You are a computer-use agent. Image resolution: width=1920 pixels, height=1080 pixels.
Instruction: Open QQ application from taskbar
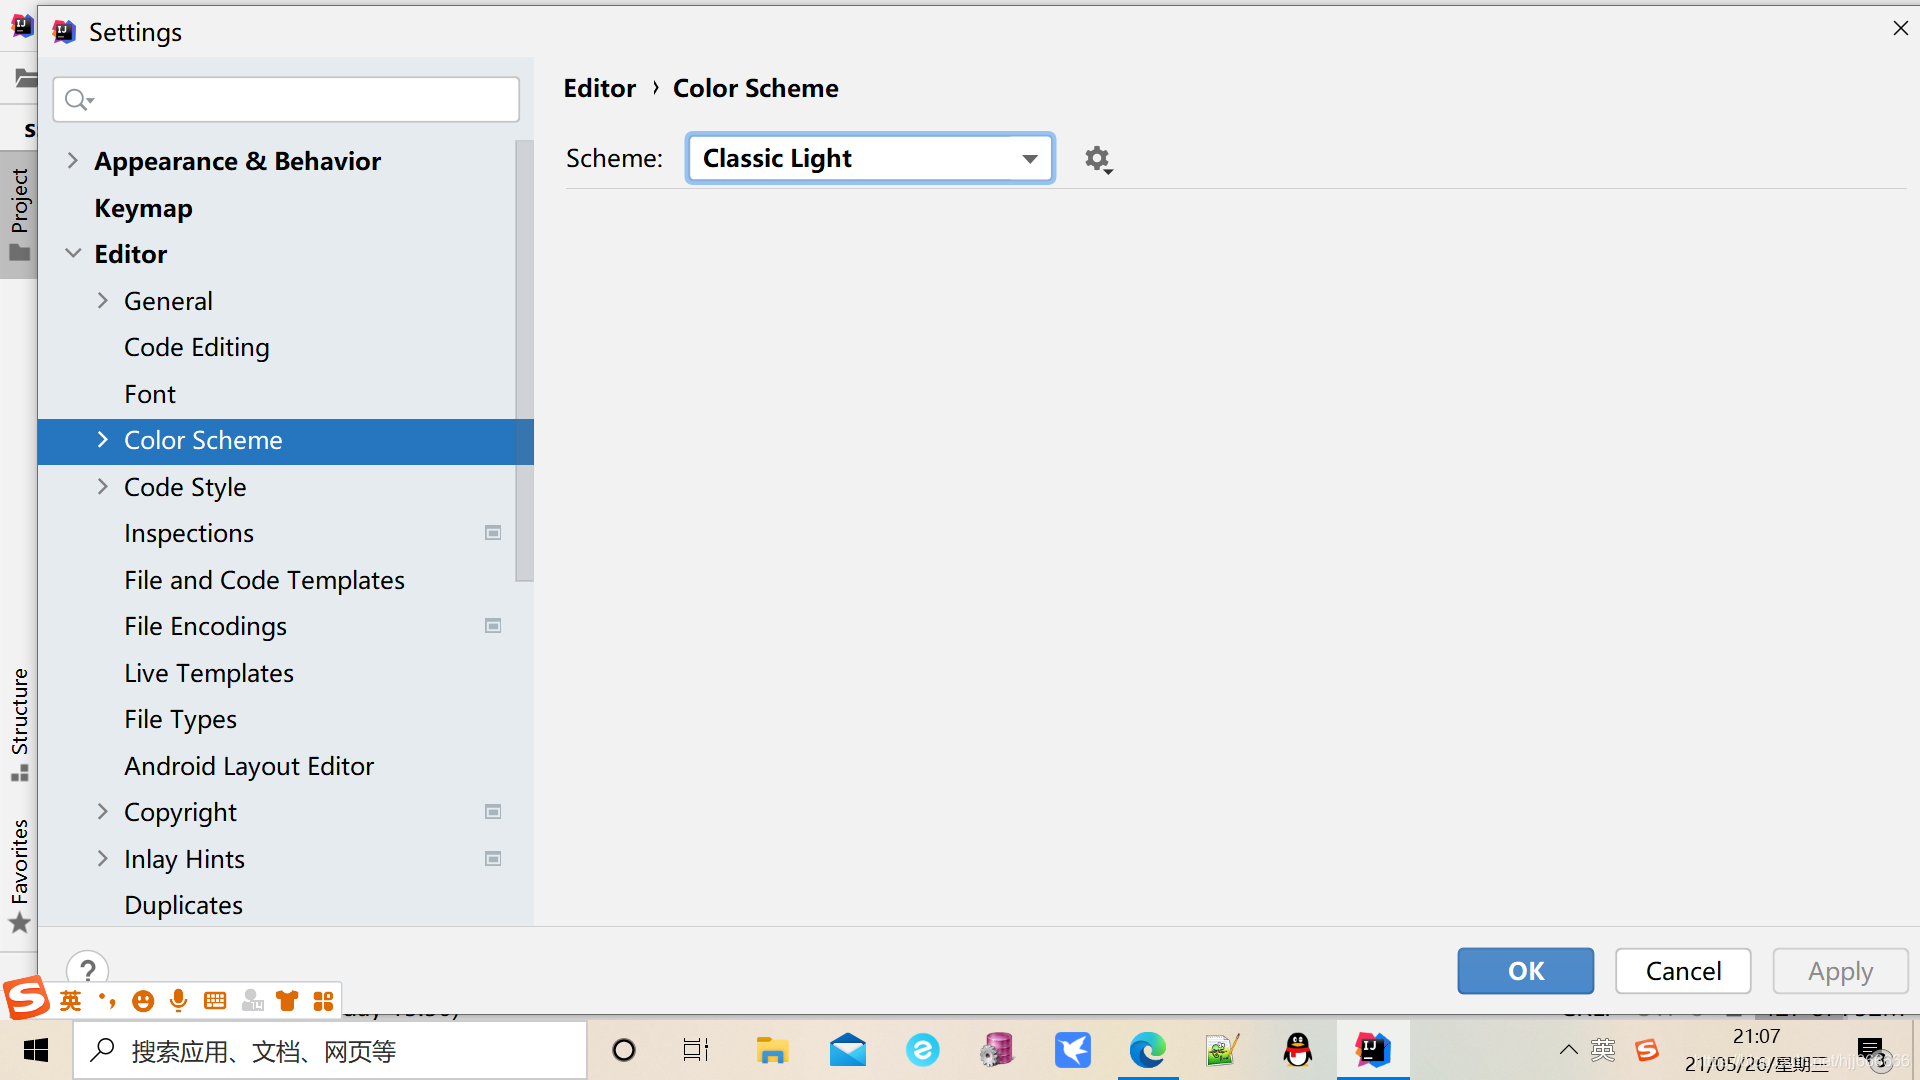1298,1048
